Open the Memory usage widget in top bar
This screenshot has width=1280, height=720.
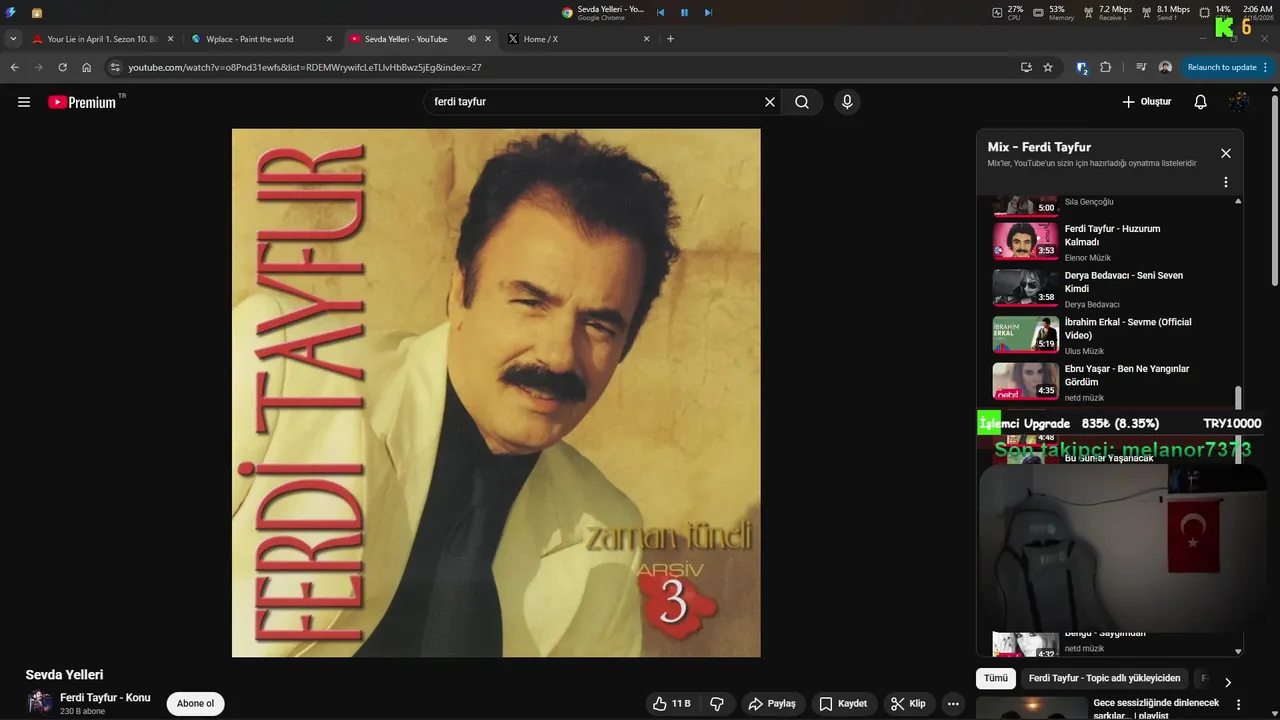tap(1053, 12)
